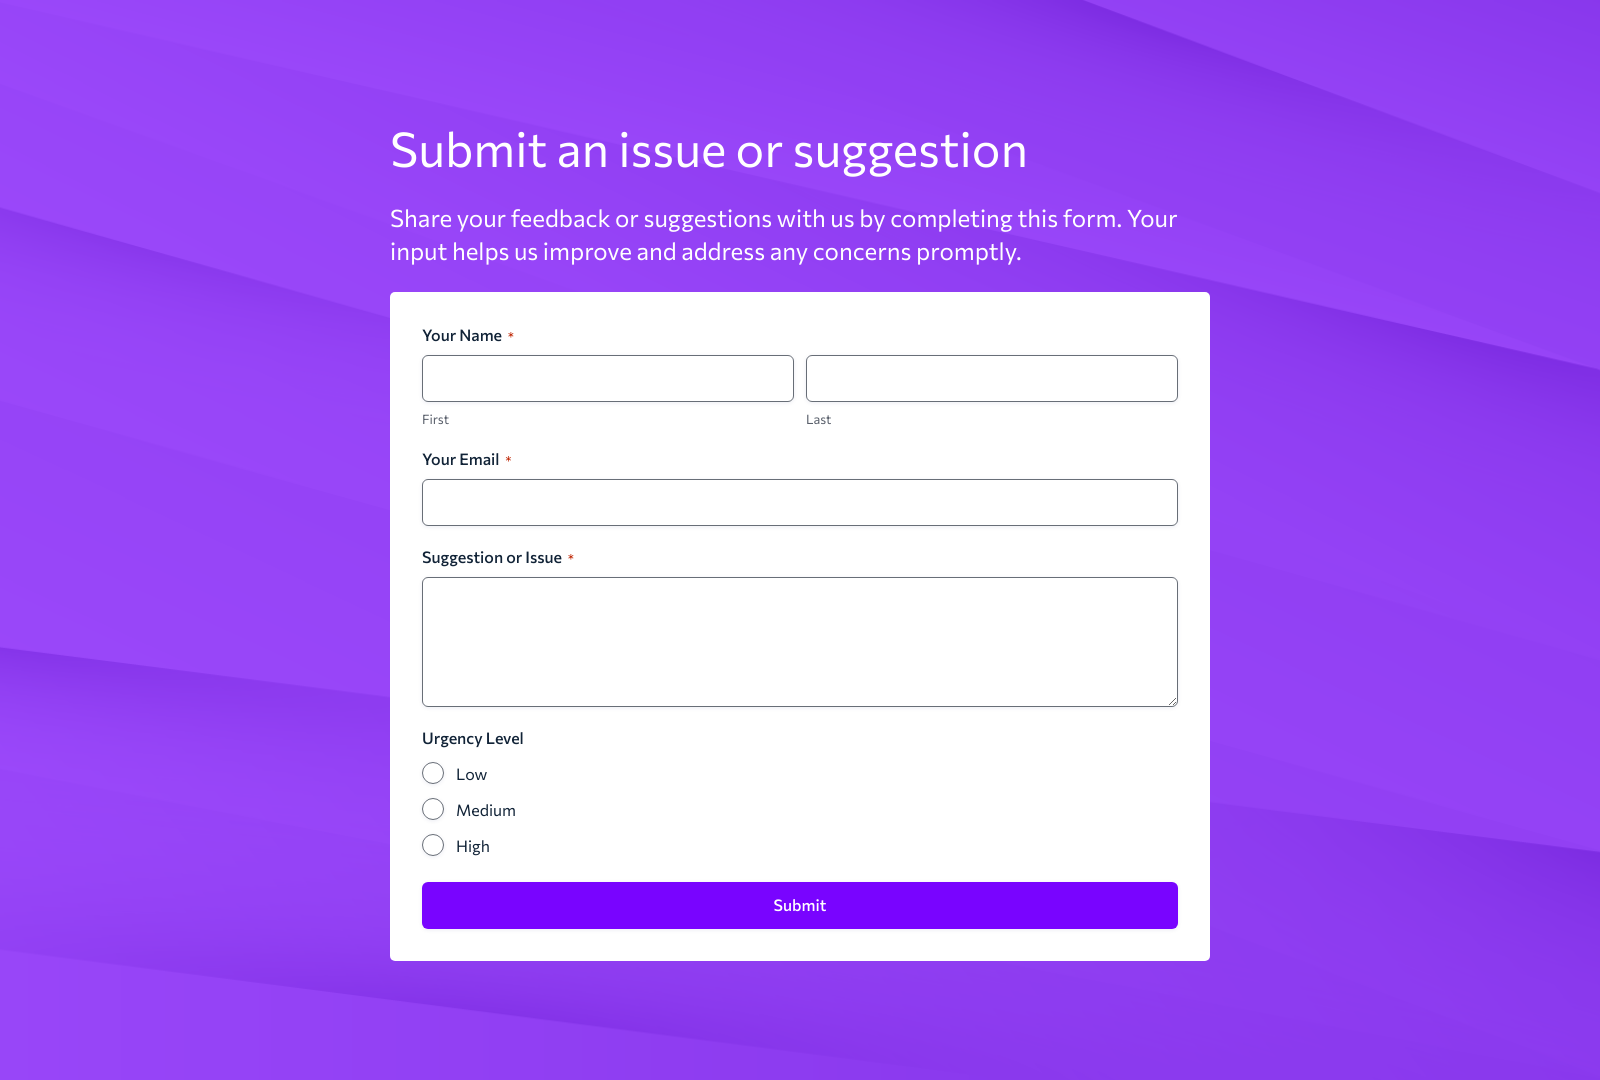Click the Your Email label
This screenshot has height=1080, width=1600.
461,459
